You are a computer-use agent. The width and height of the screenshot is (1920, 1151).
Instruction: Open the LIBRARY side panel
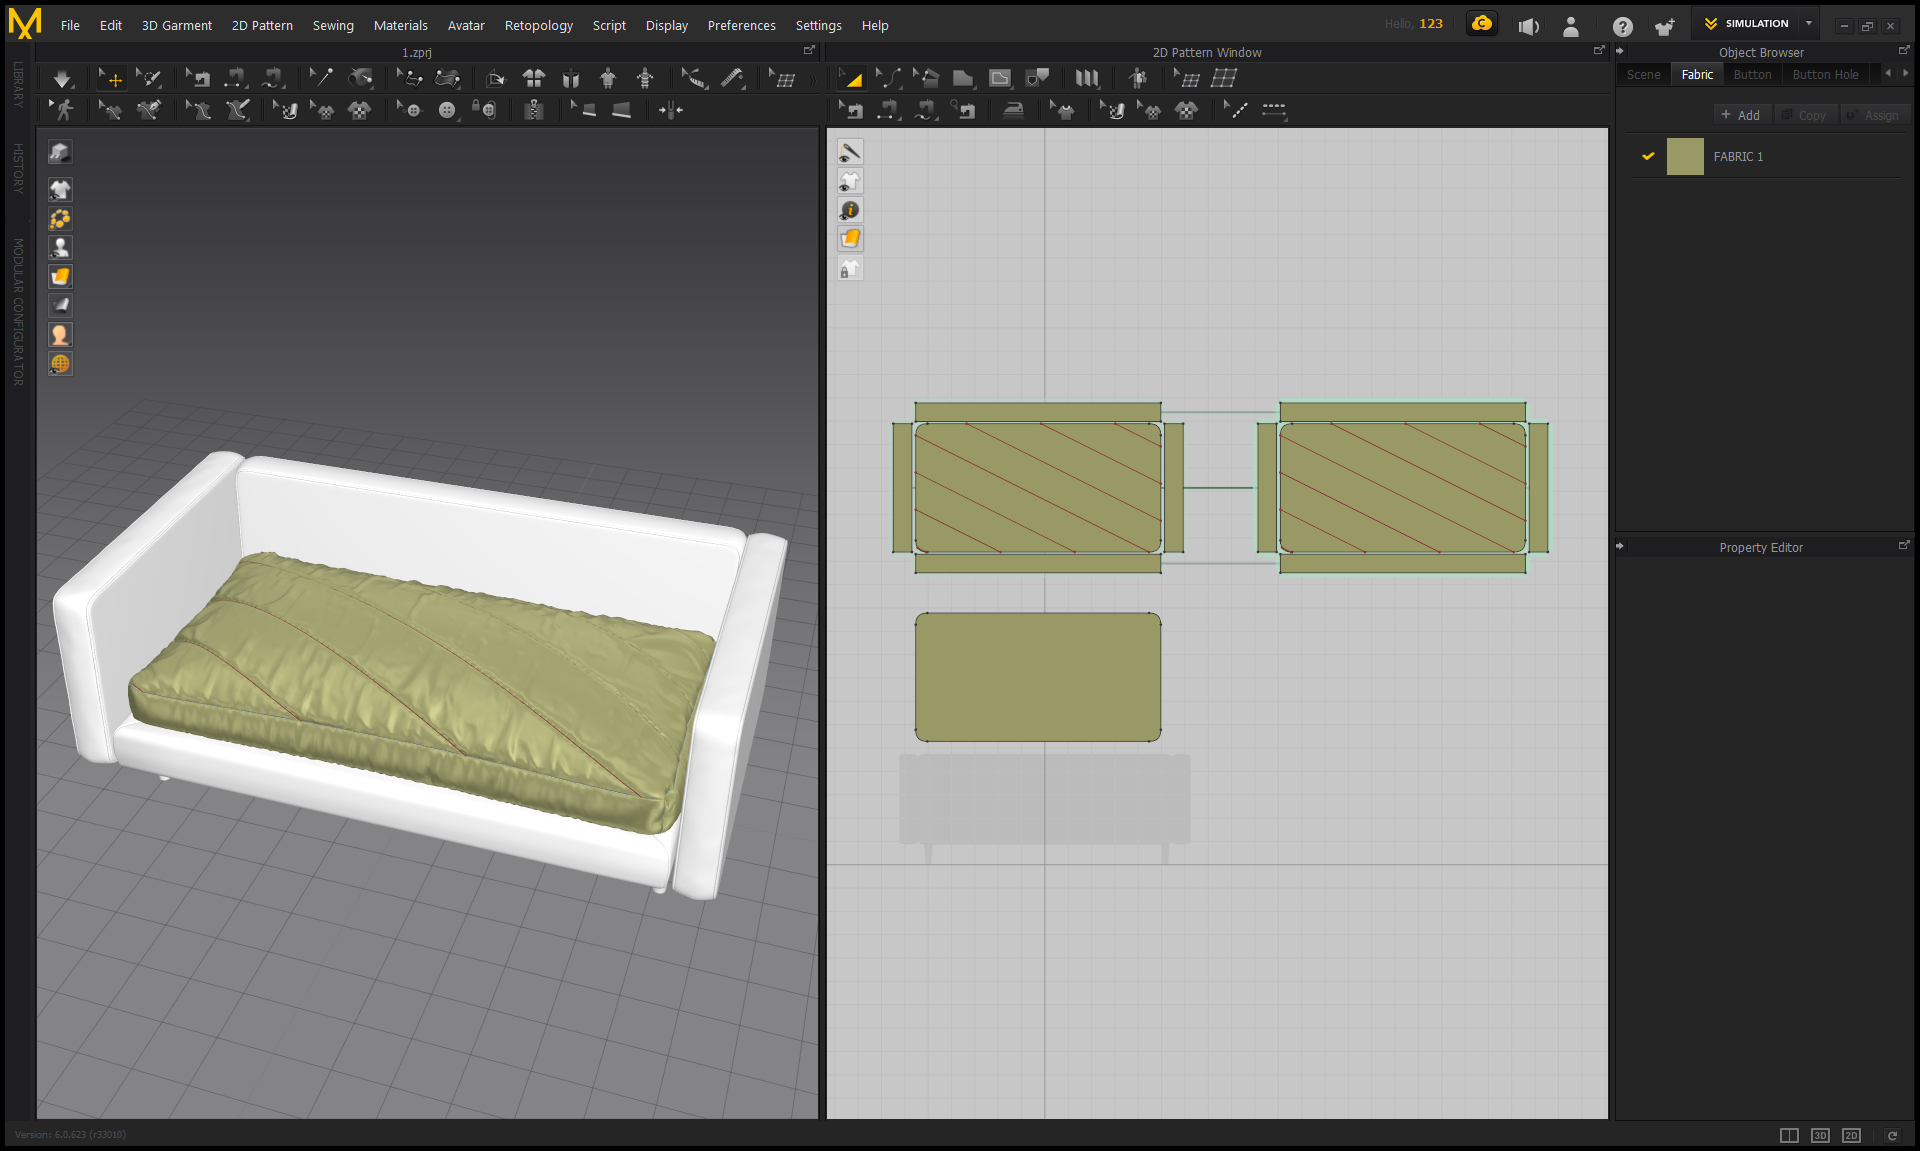18,85
